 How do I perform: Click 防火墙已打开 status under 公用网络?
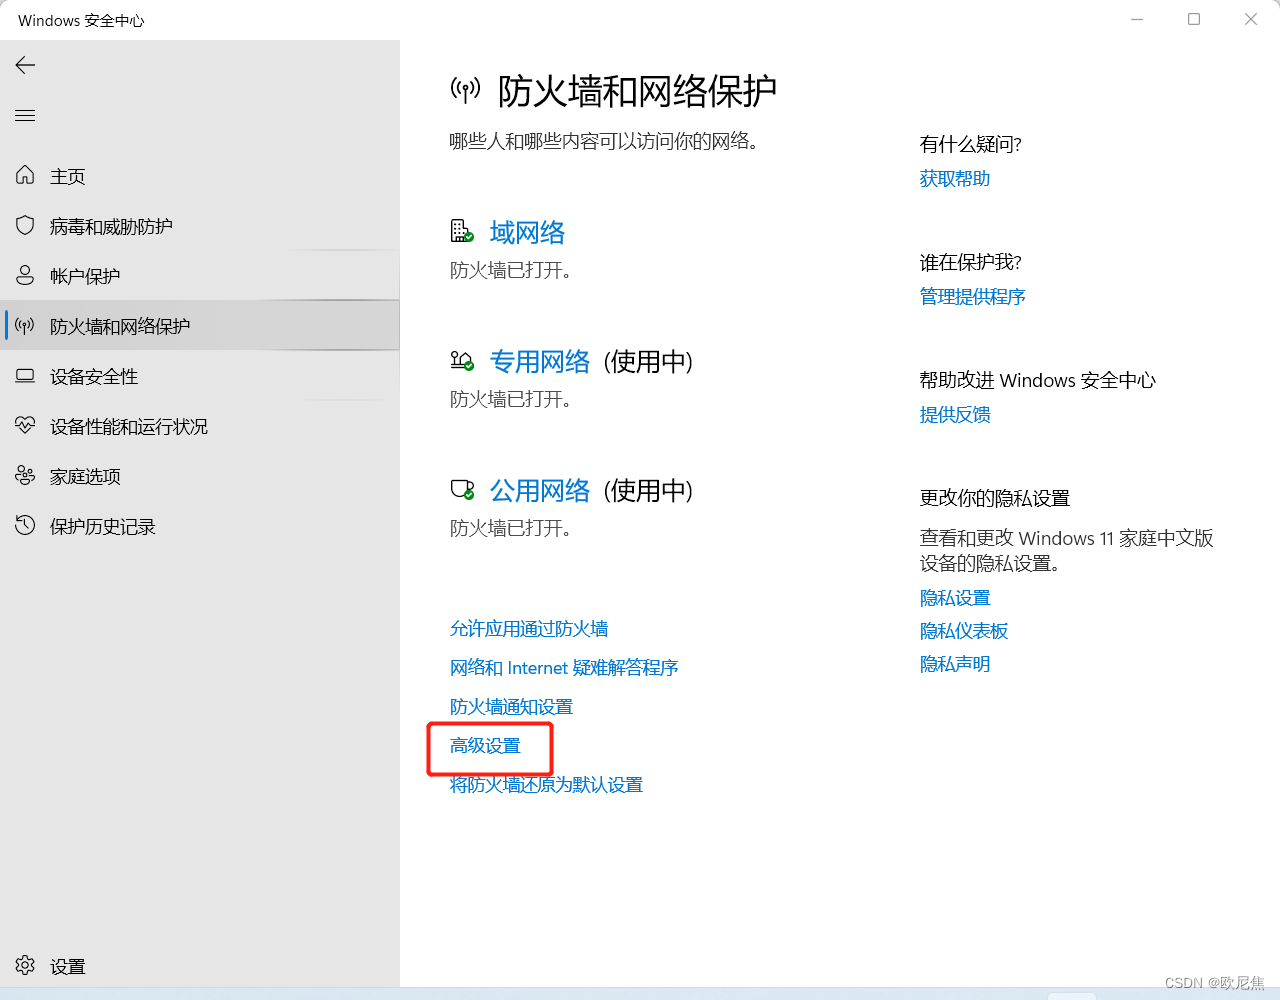point(511,528)
